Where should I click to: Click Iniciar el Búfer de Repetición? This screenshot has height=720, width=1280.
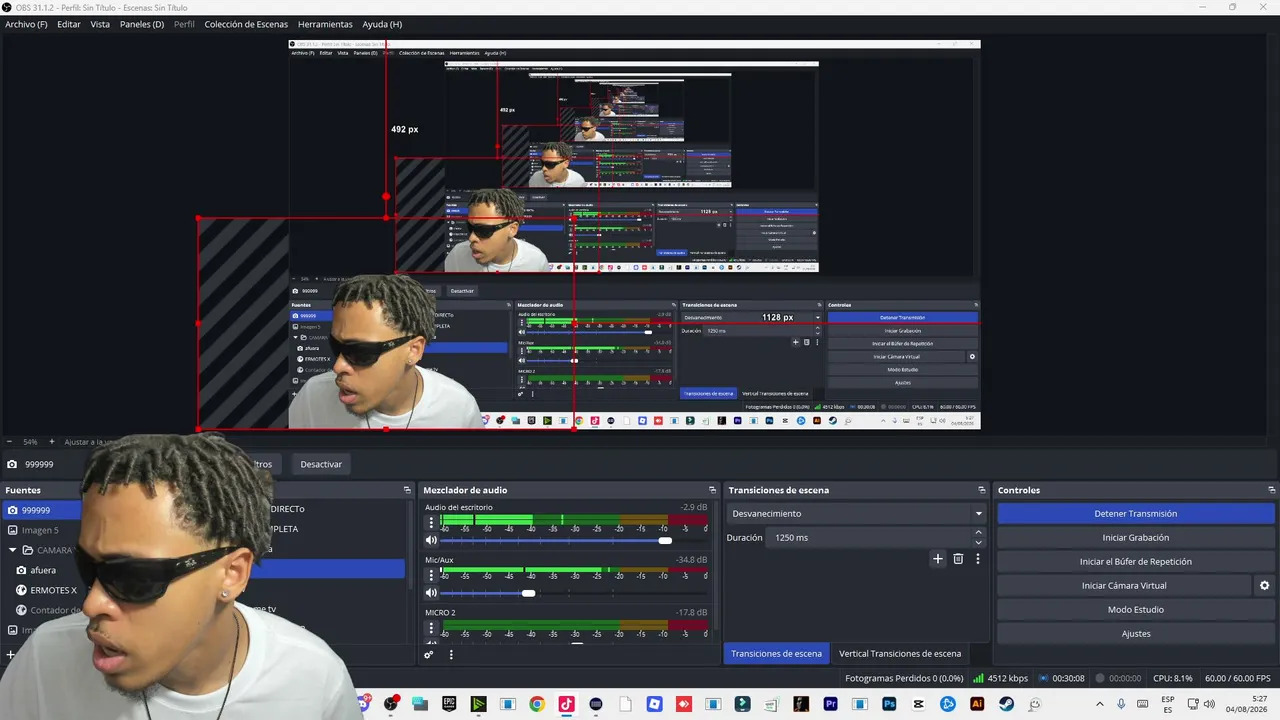click(1136, 562)
